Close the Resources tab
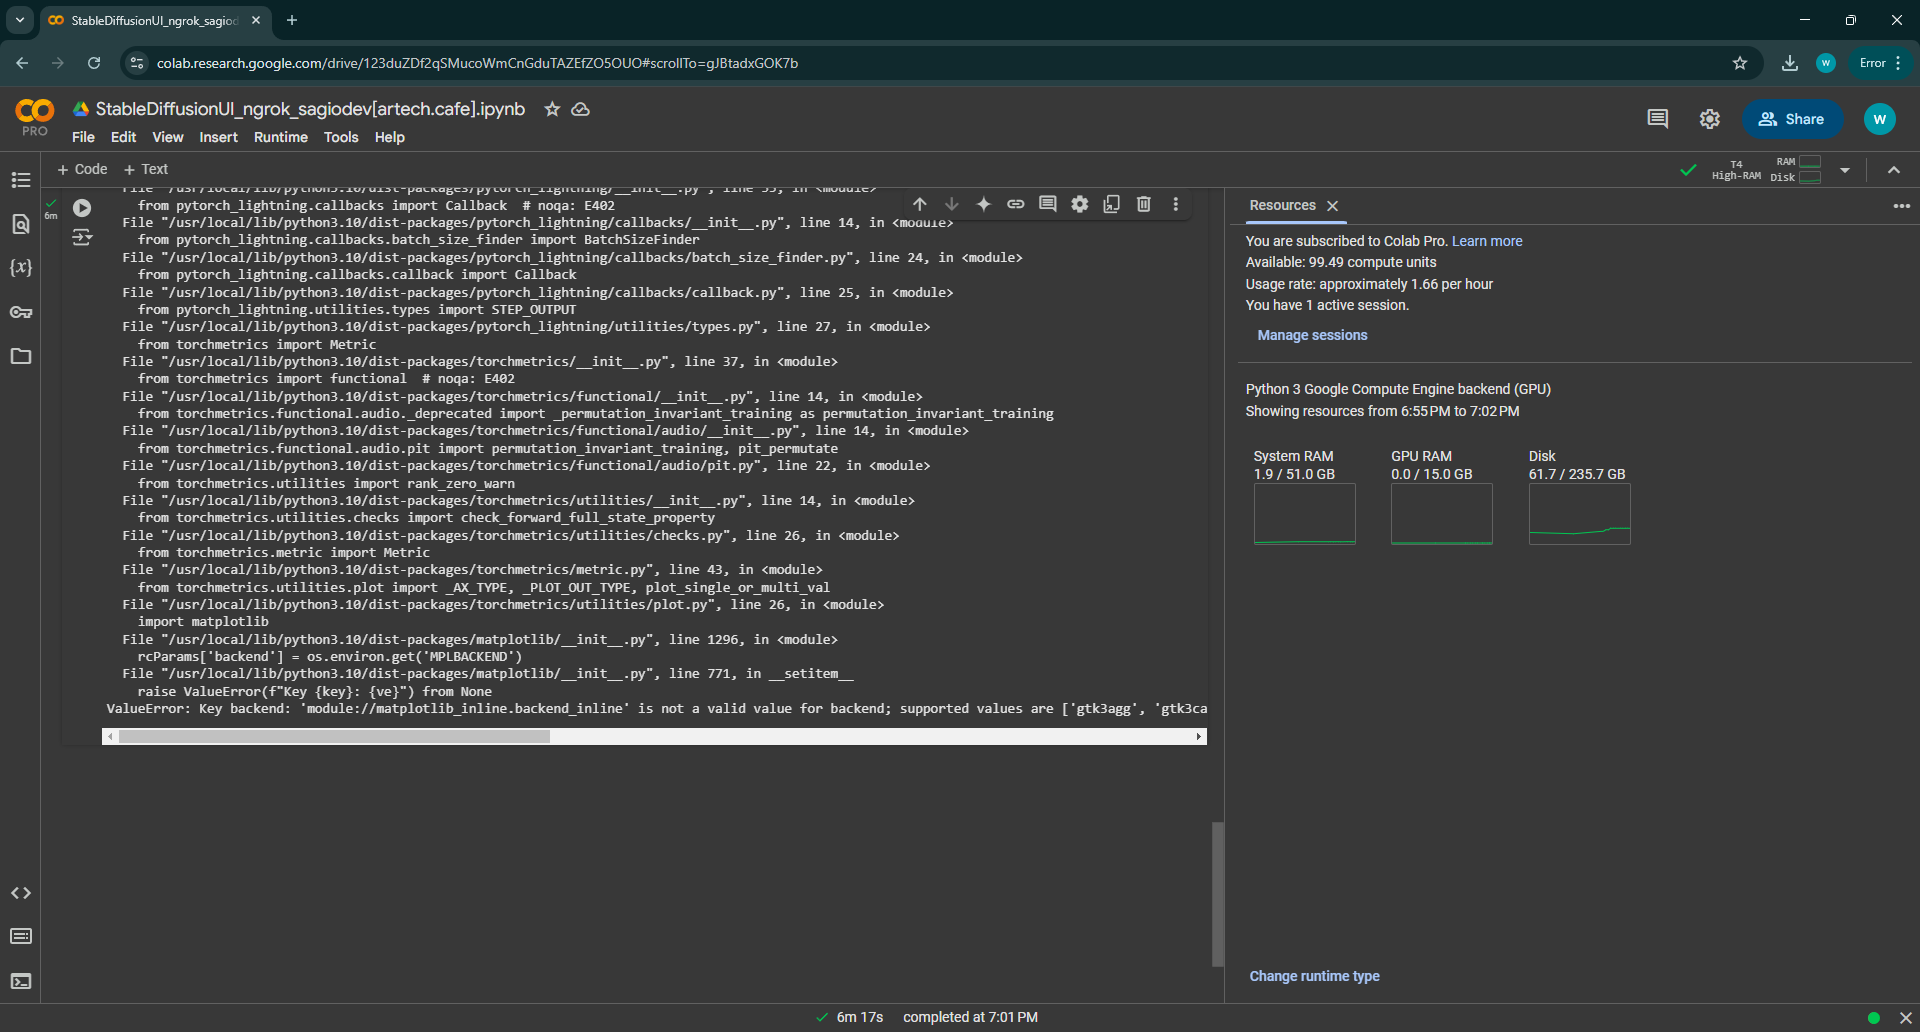 click(1332, 206)
